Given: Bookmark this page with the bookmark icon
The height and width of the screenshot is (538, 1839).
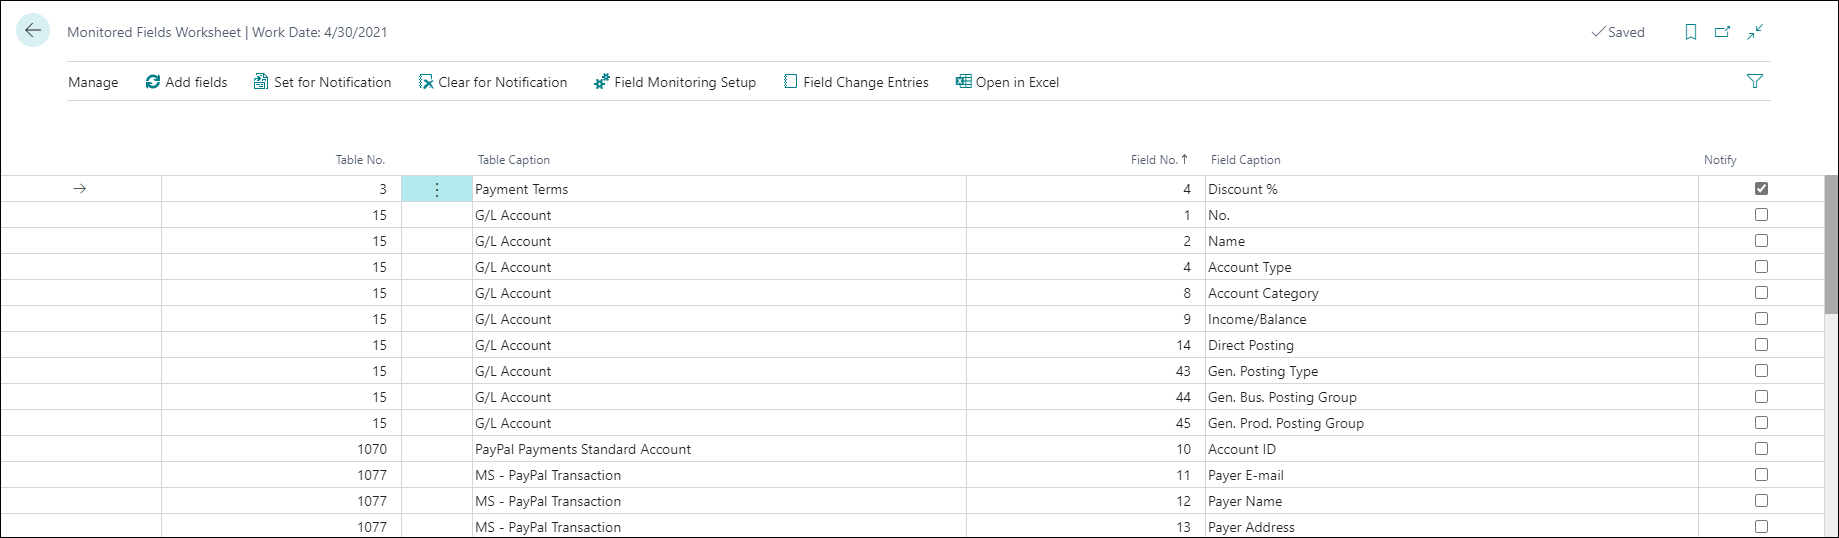Looking at the screenshot, I should click(x=1691, y=32).
